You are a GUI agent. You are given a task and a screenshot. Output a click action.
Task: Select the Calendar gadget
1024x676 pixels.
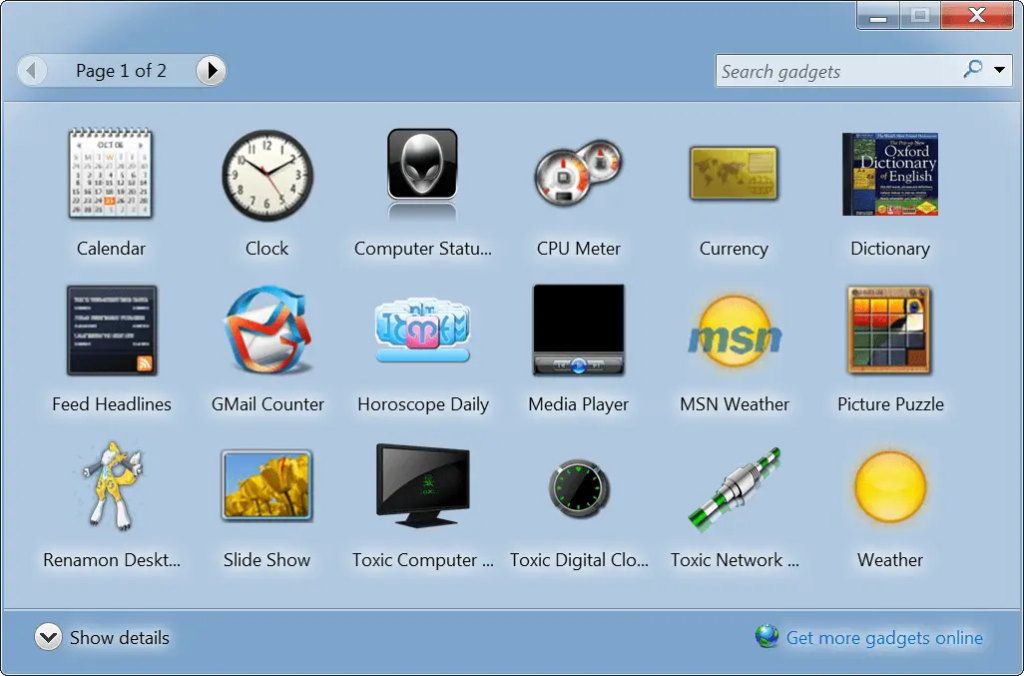point(111,173)
